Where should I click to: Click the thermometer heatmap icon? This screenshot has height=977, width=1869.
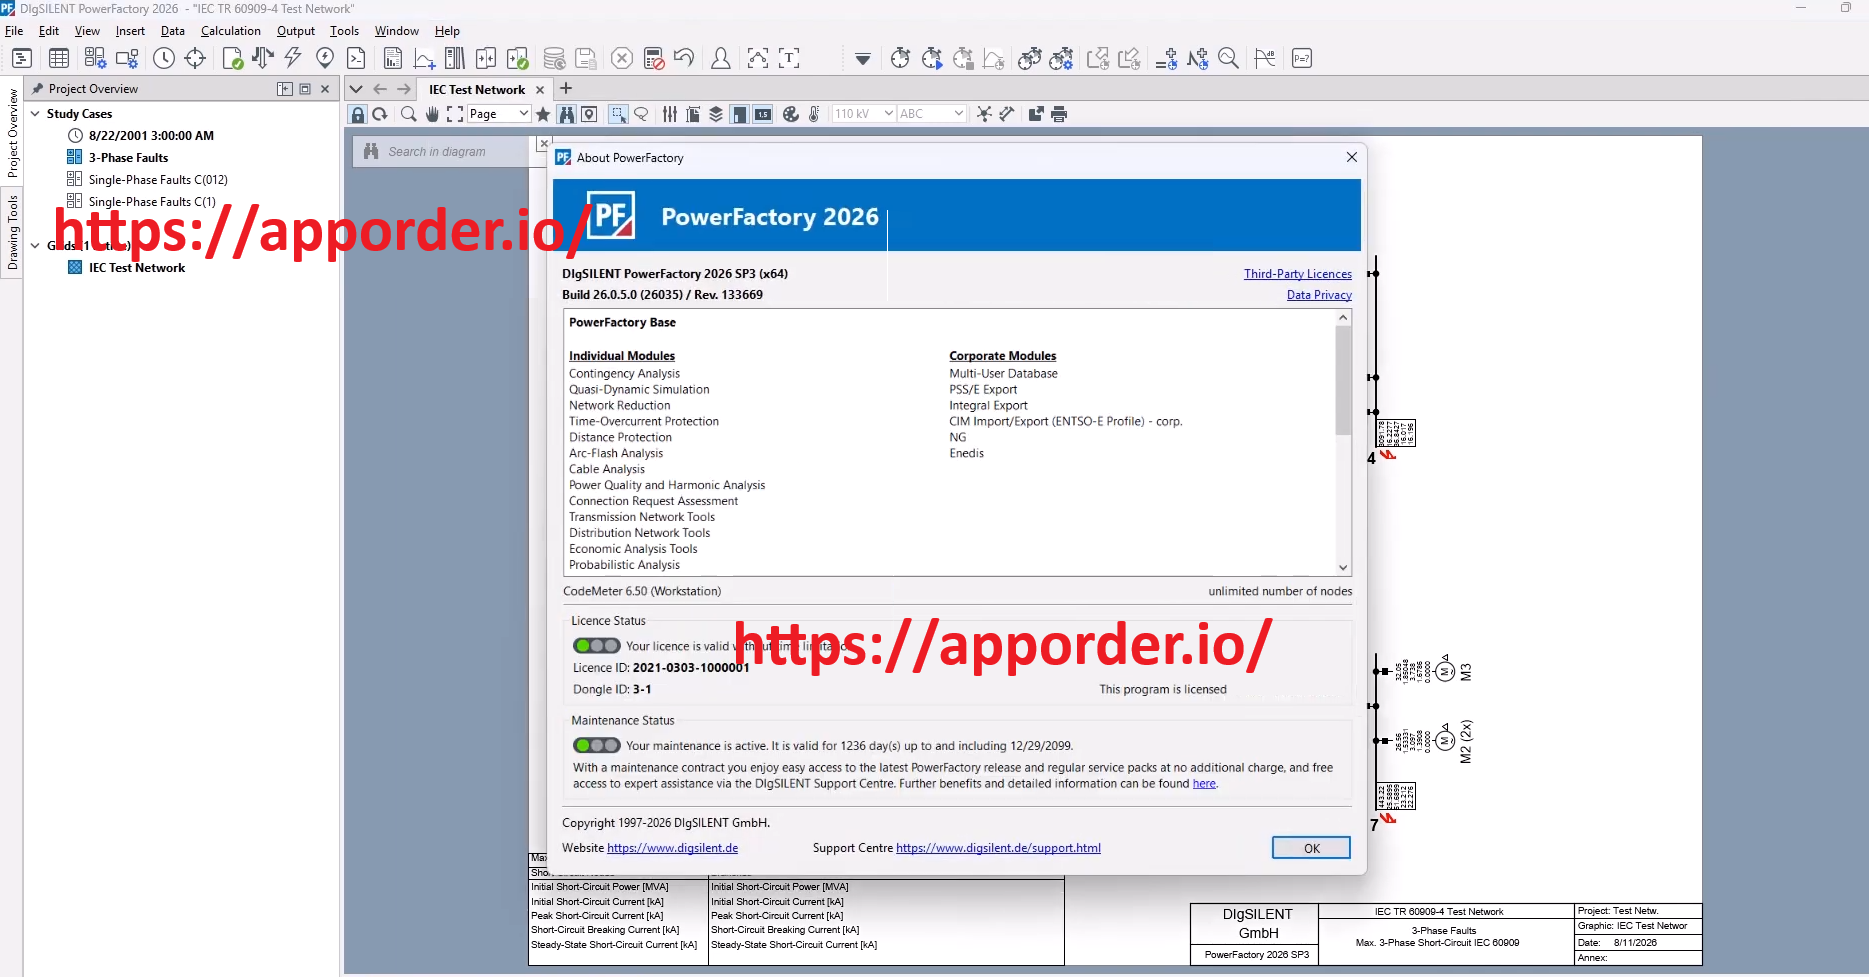click(x=814, y=114)
